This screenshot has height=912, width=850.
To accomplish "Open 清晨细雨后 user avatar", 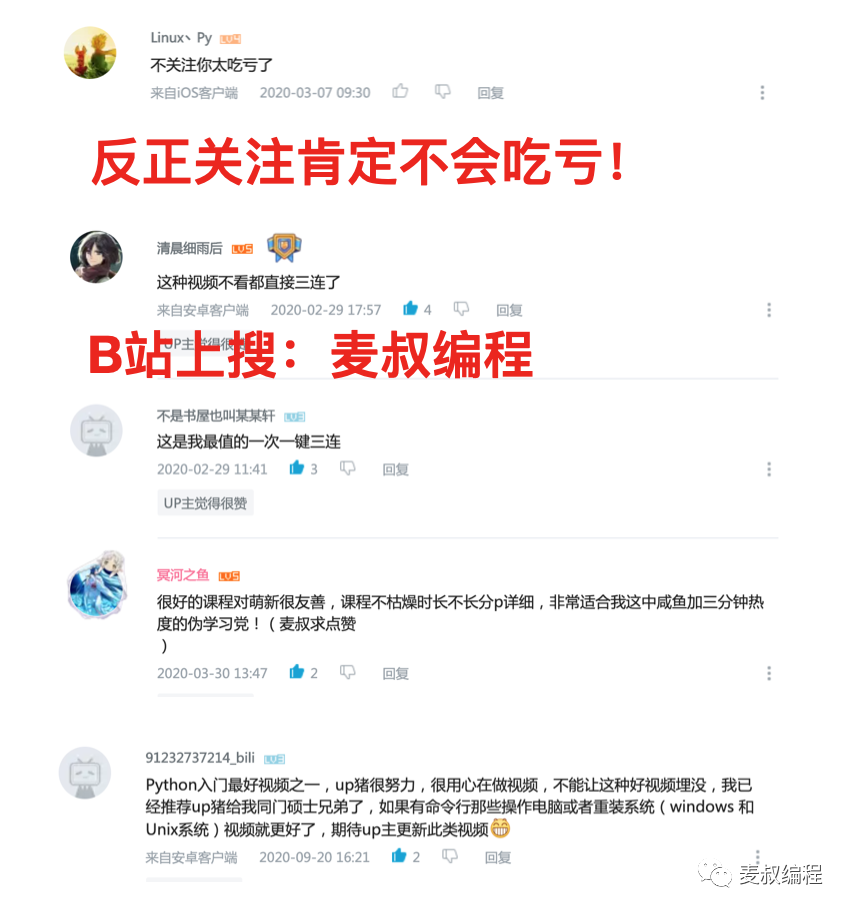I will [96, 256].
